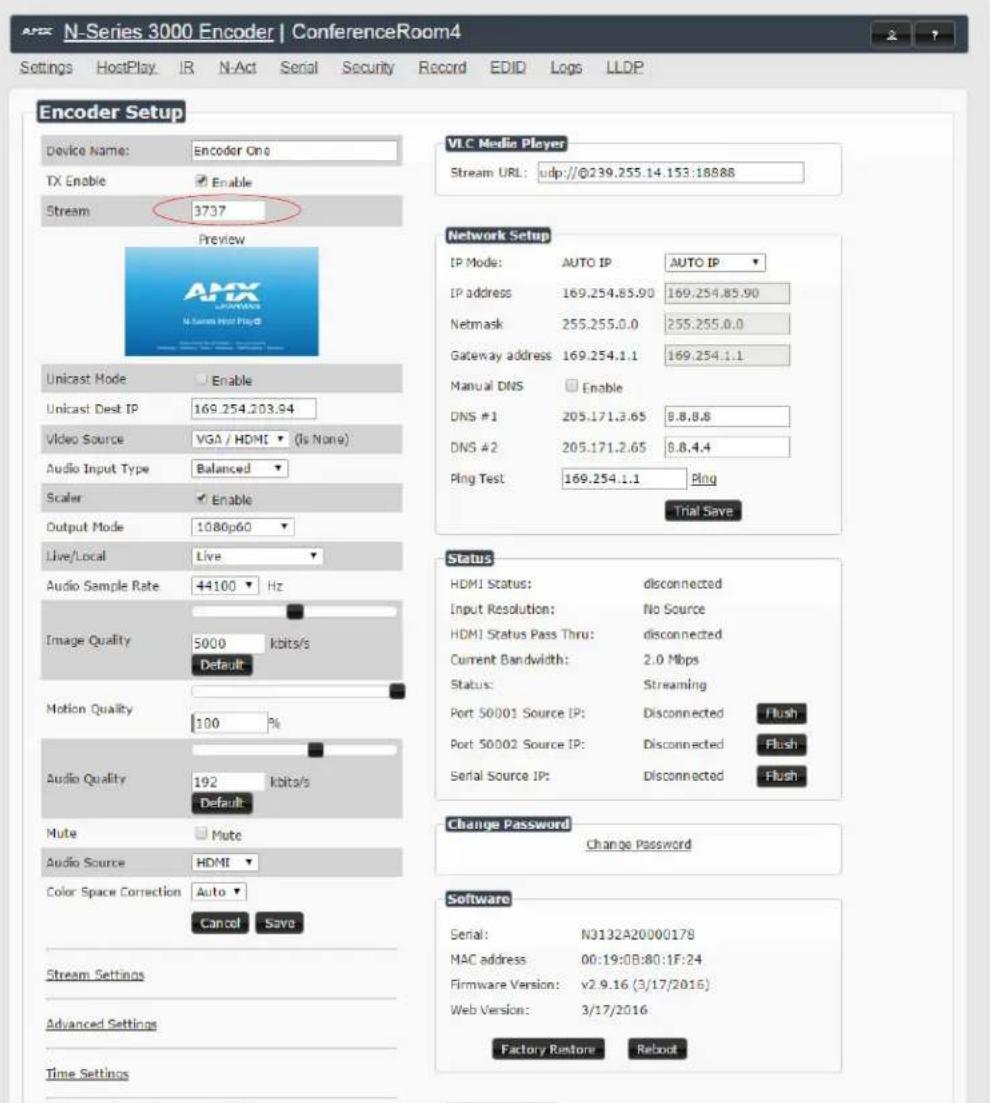Open the LLDP page
The image size is (990, 1103).
pyautogui.click(x=625, y=68)
